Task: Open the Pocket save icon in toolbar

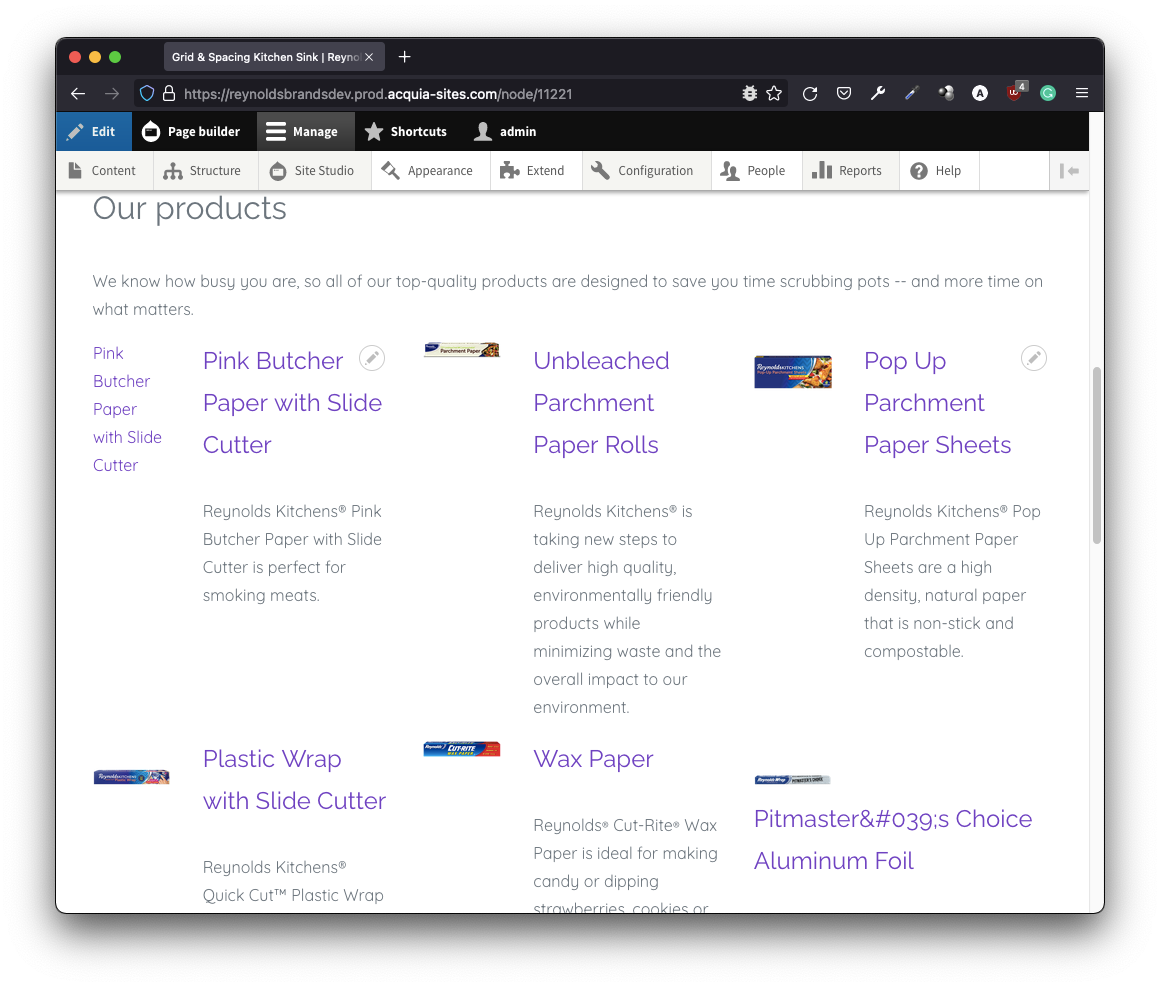Action: [x=844, y=93]
